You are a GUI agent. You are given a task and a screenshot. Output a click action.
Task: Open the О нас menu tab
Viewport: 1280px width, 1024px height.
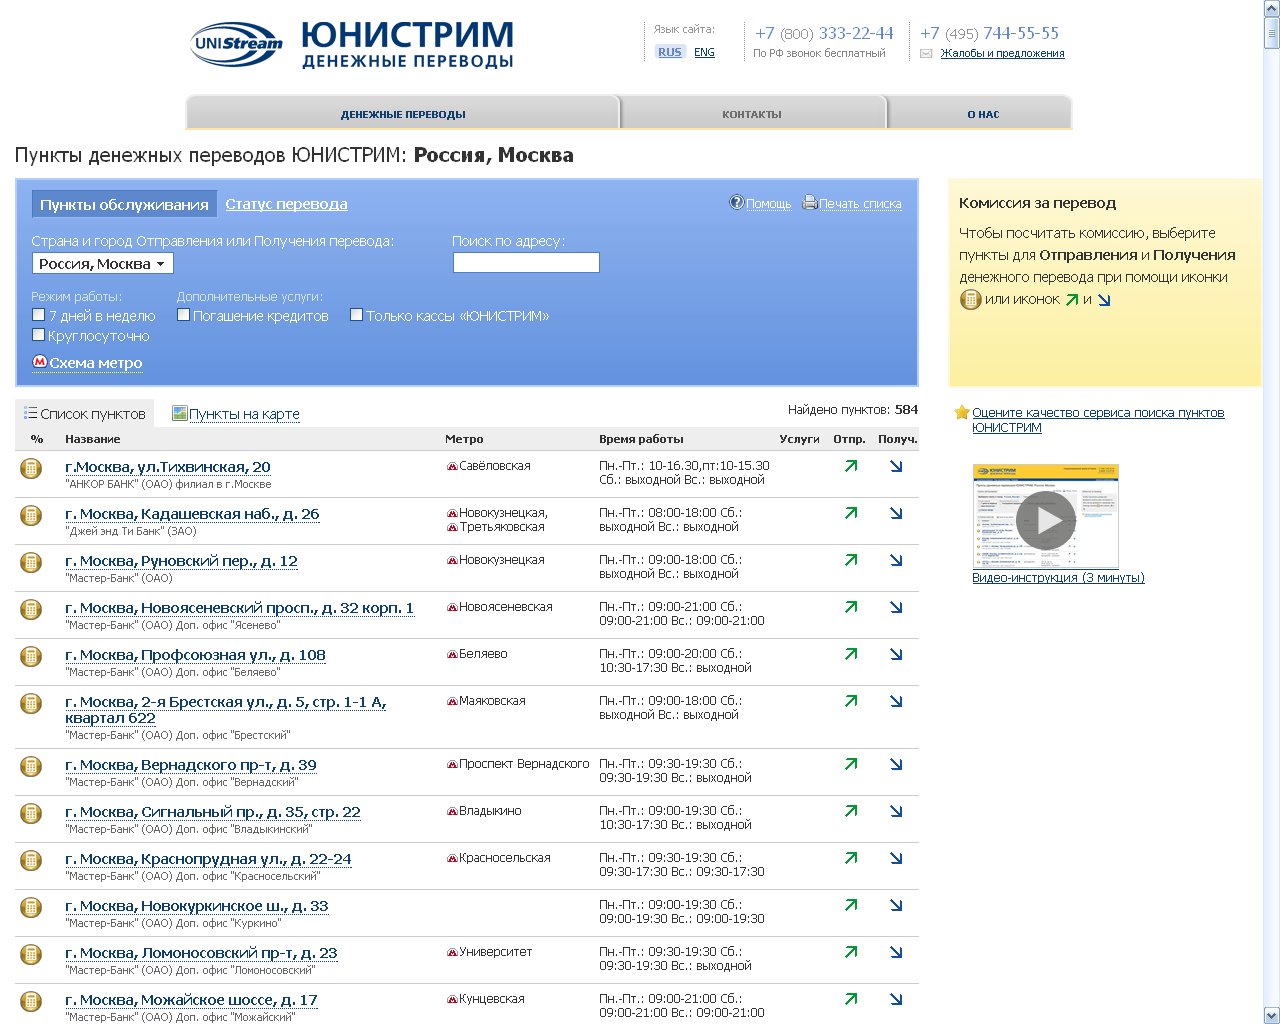[x=983, y=114]
